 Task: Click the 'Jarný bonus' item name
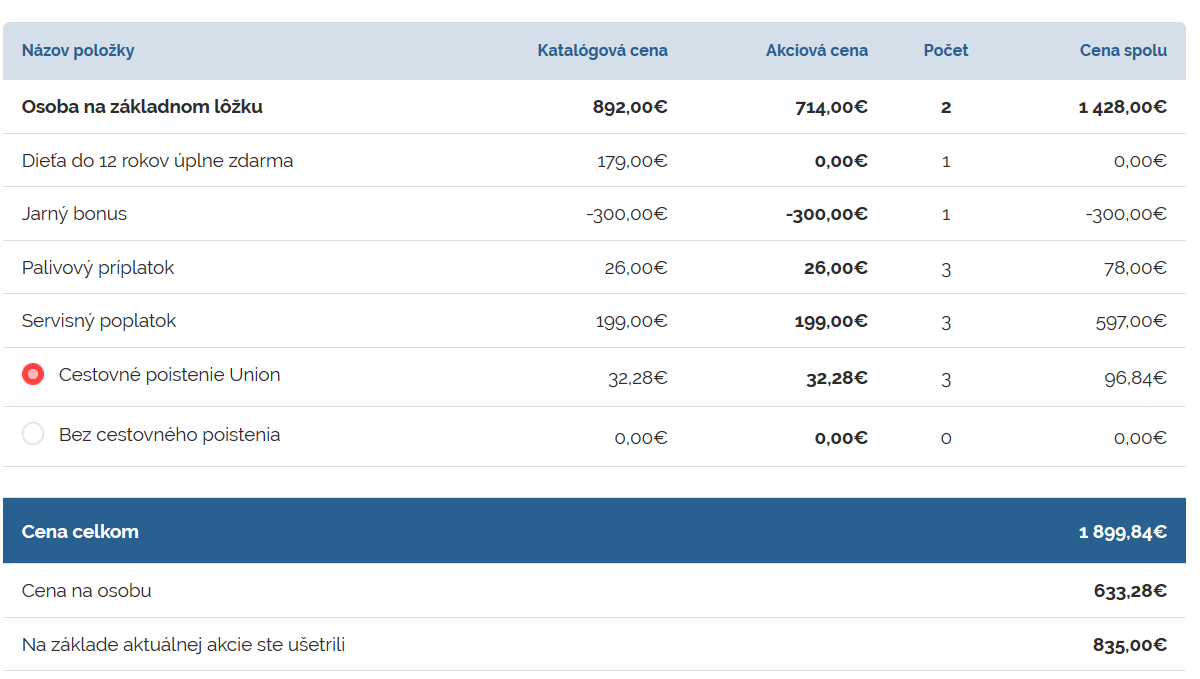click(74, 214)
